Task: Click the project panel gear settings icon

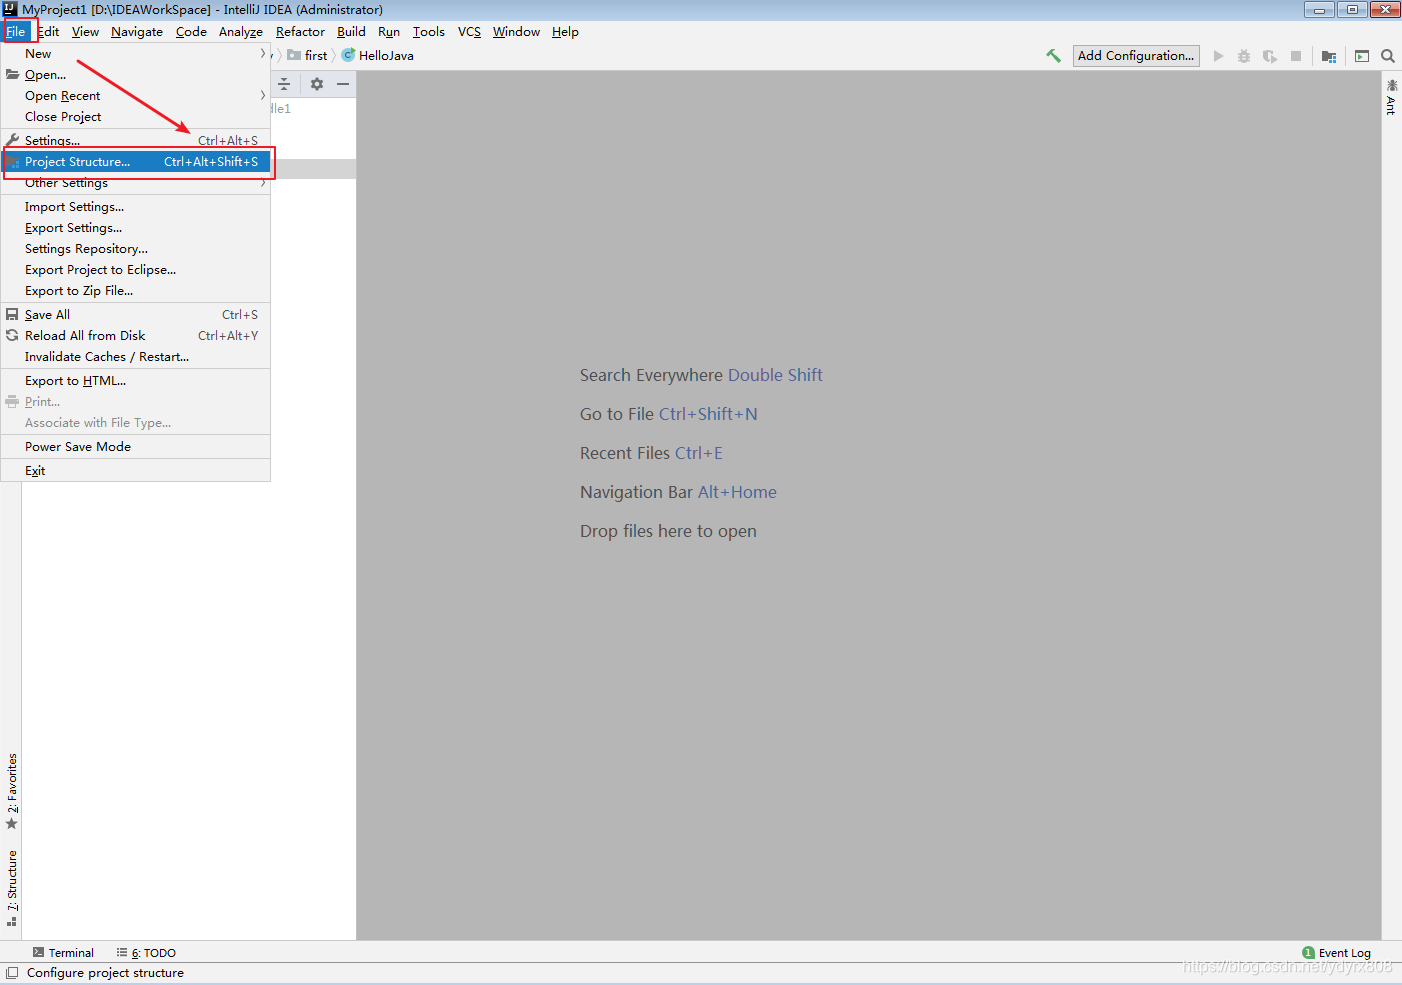Action: [x=317, y=84]
